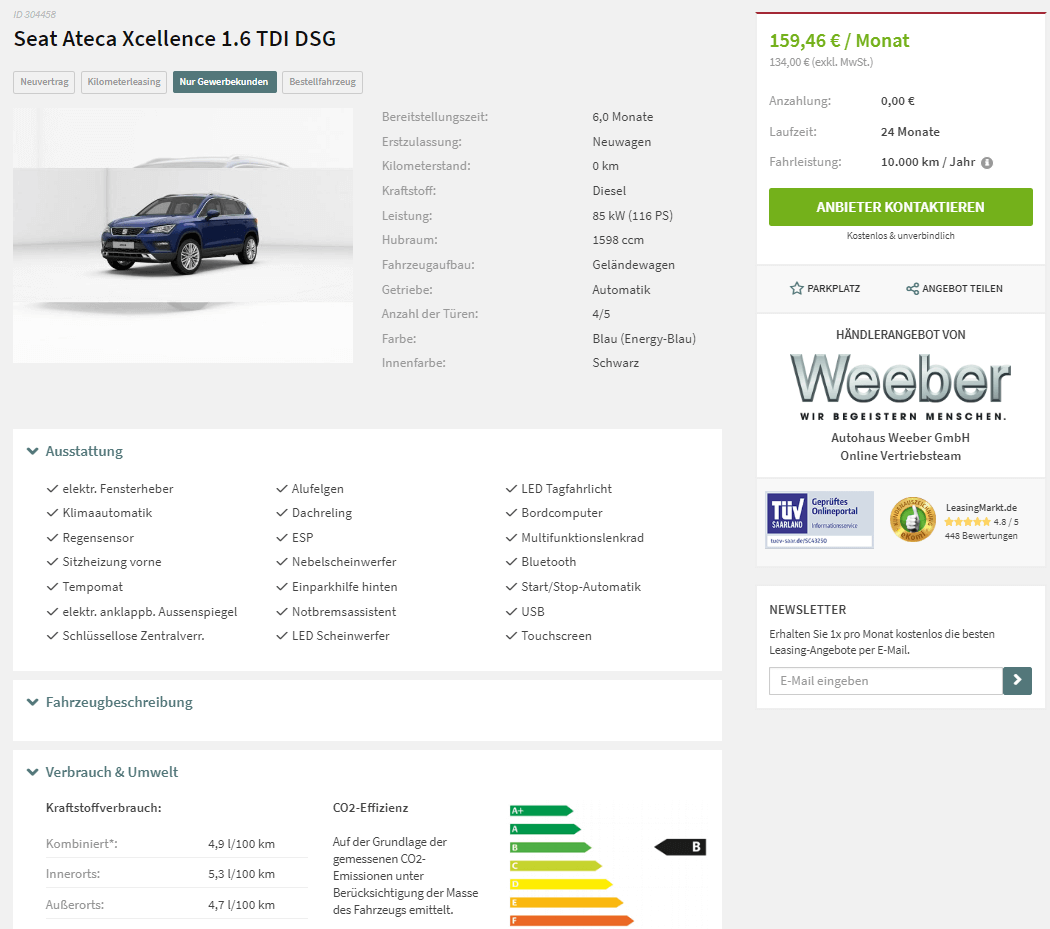Click the Blau (Energy-Blau) color value
This screenshot has height=929, width=1050.
644,339
